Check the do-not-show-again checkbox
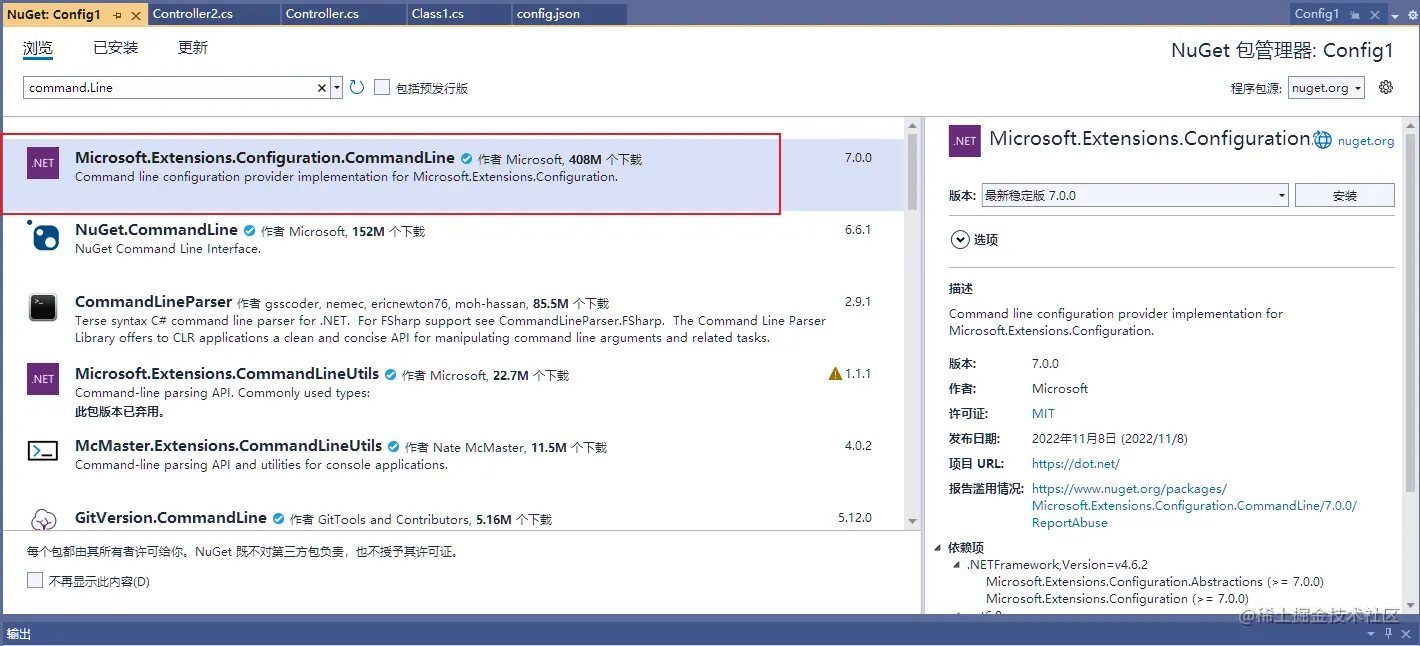The width and height of the screenshot is (1420, 646). tap(35, 580)
